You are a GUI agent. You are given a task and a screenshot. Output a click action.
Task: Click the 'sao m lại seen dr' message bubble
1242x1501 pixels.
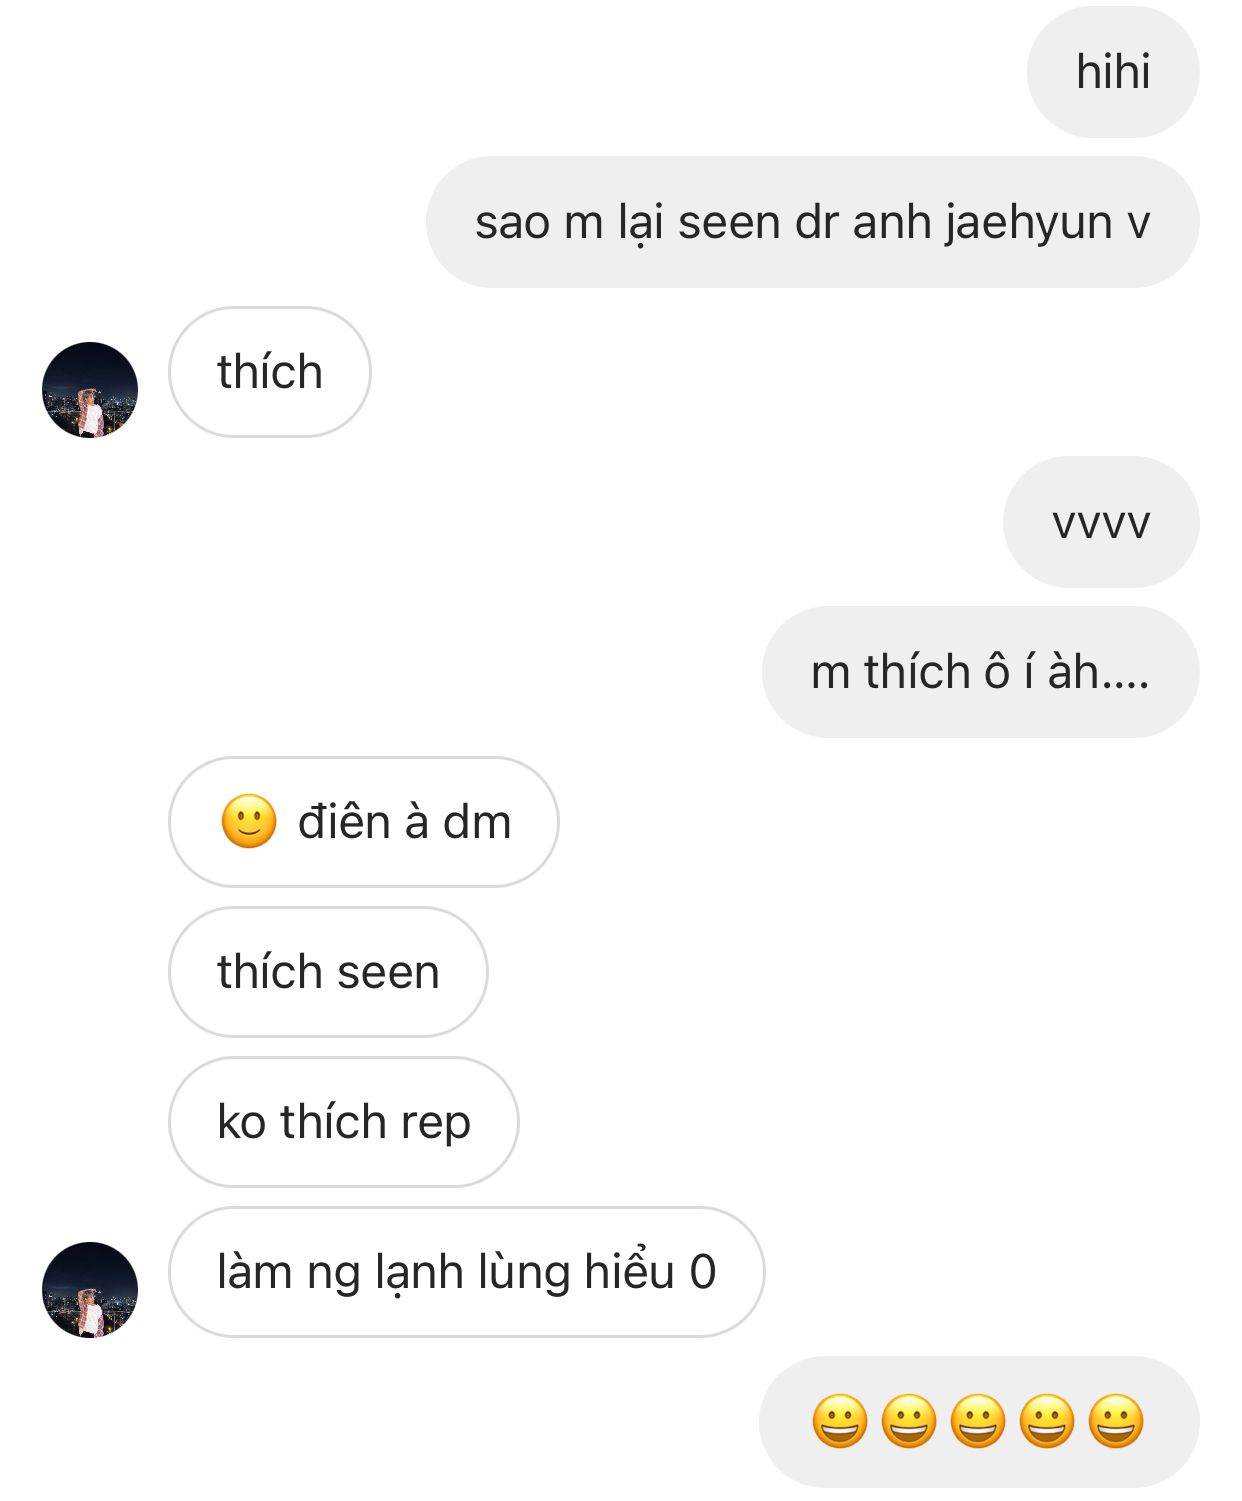(812, 222)
